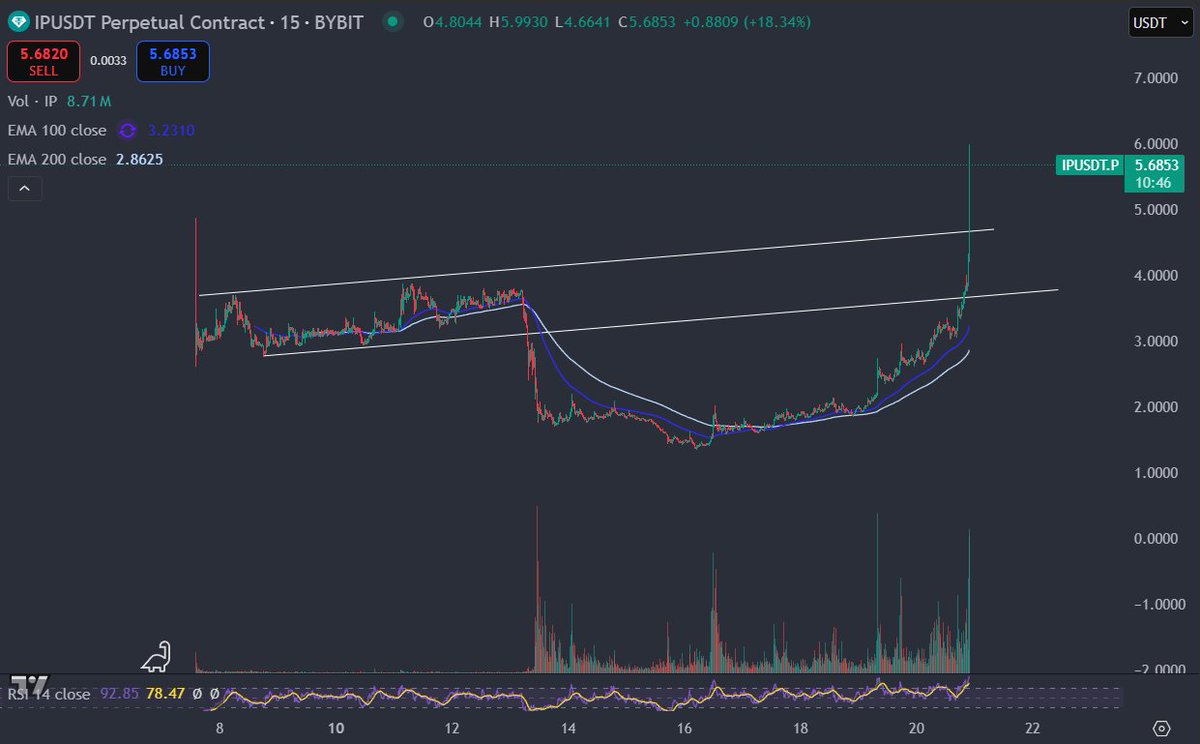Click the date label 22 on time axis

pos(1032,727)
